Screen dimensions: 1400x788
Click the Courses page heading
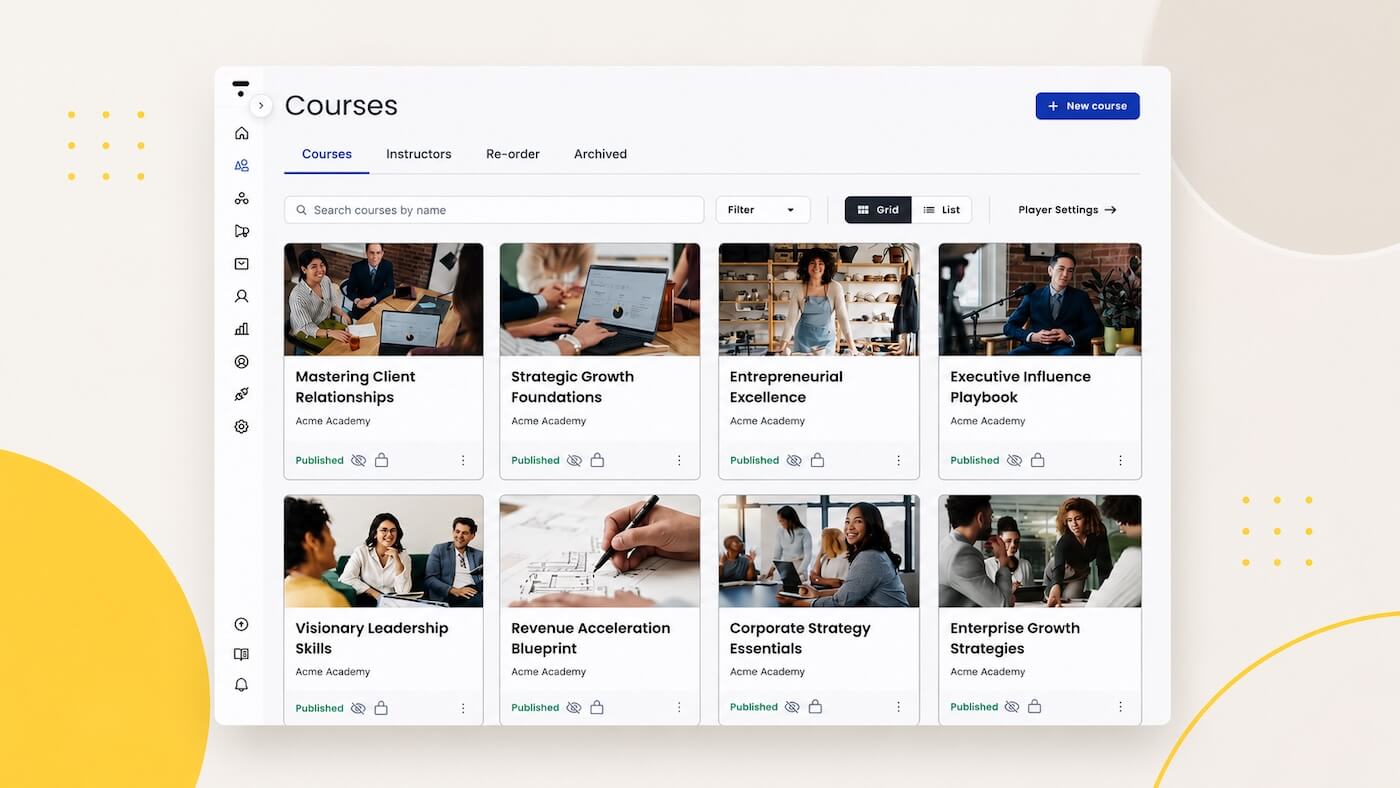pyautogui.click(x=341, y=105)
